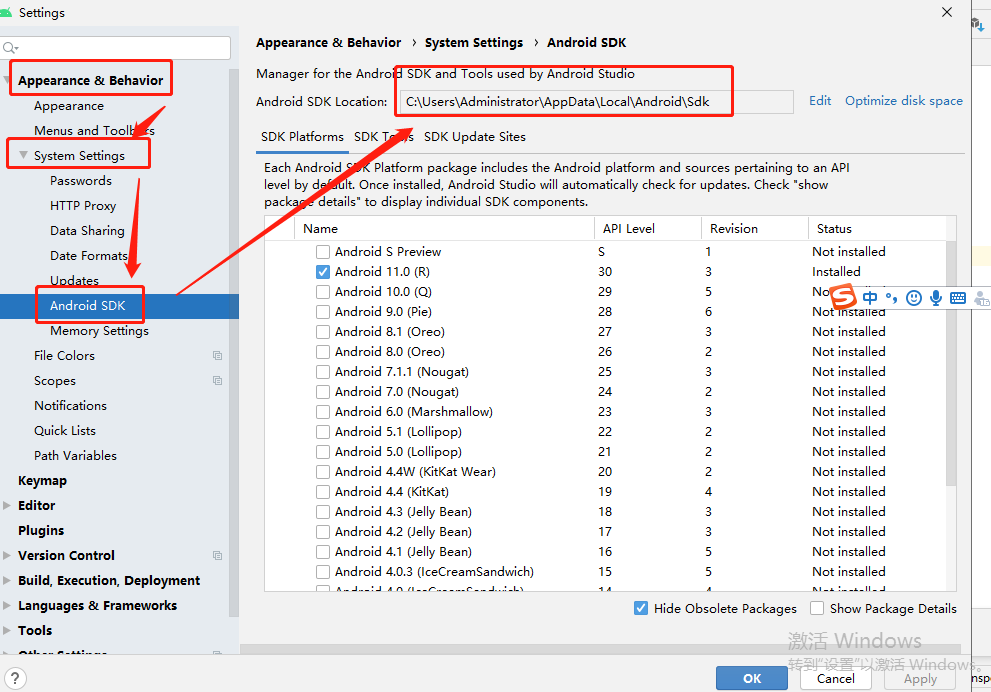991x692 pixels.
Task: Switch to the SDK Update Sites tab
Action: coord(475,137)
